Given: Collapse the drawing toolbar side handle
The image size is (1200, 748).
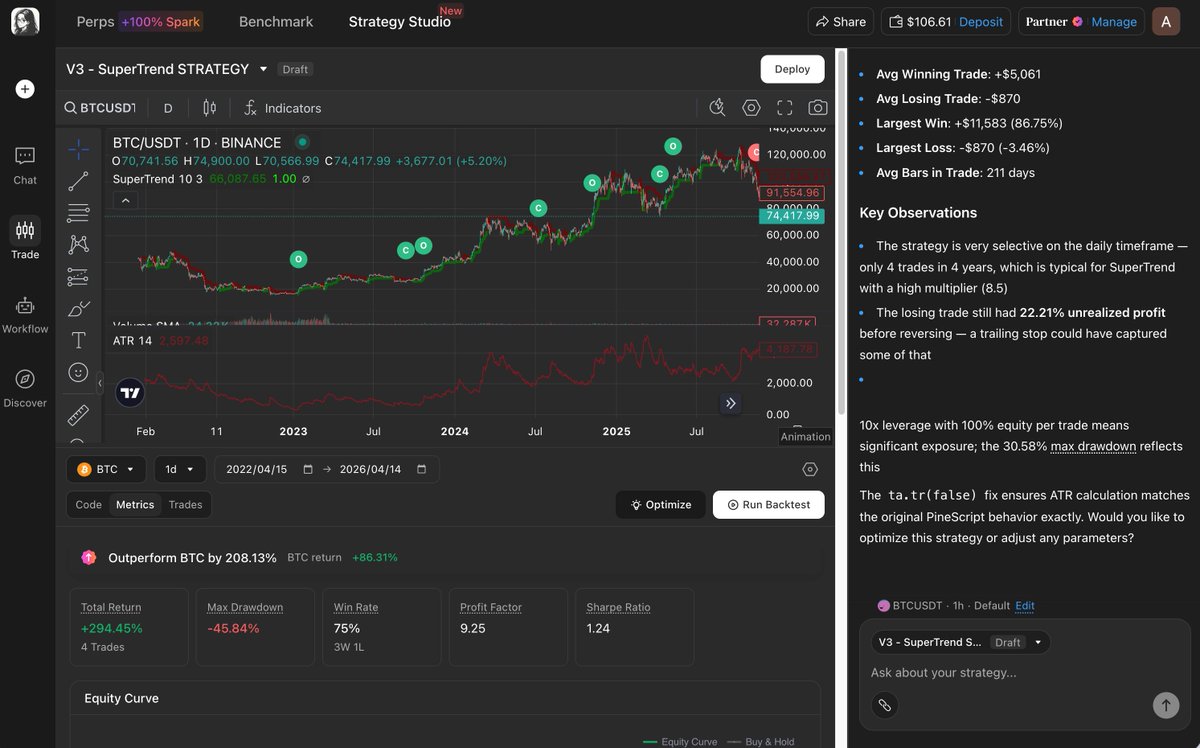Looking at the screenshot, I should point(100,383).
